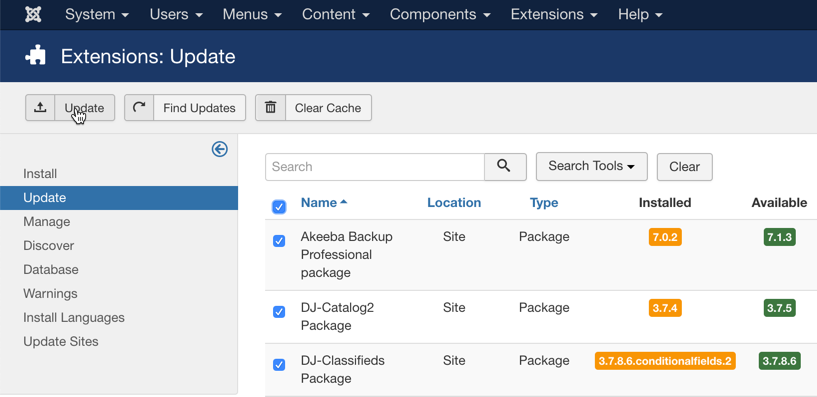Click the Clear search button

[684, 167]
